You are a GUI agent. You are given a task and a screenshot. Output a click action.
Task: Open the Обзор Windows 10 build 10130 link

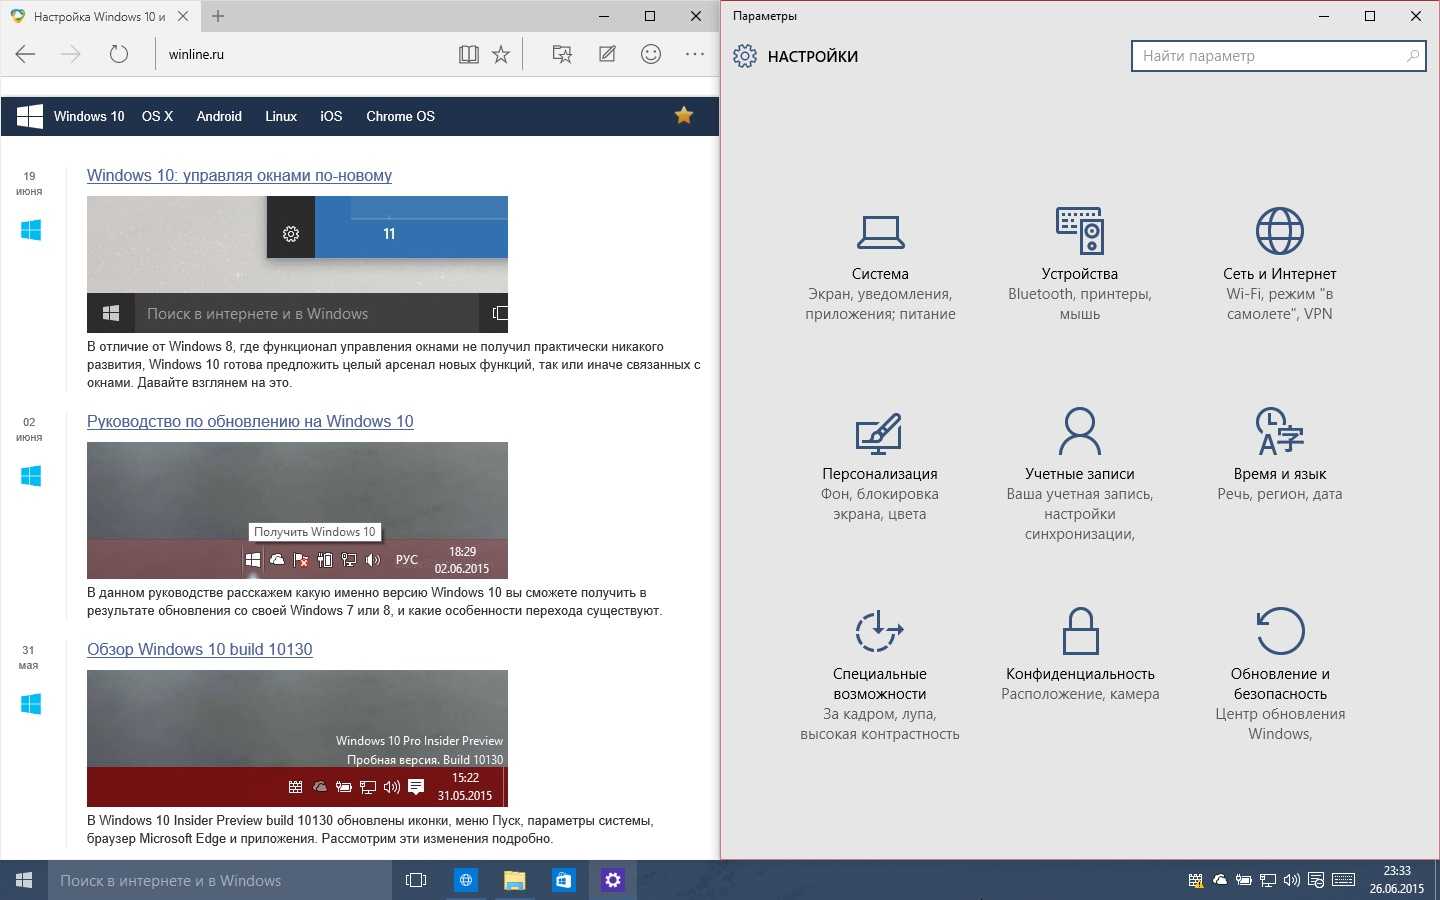point(200,649)
